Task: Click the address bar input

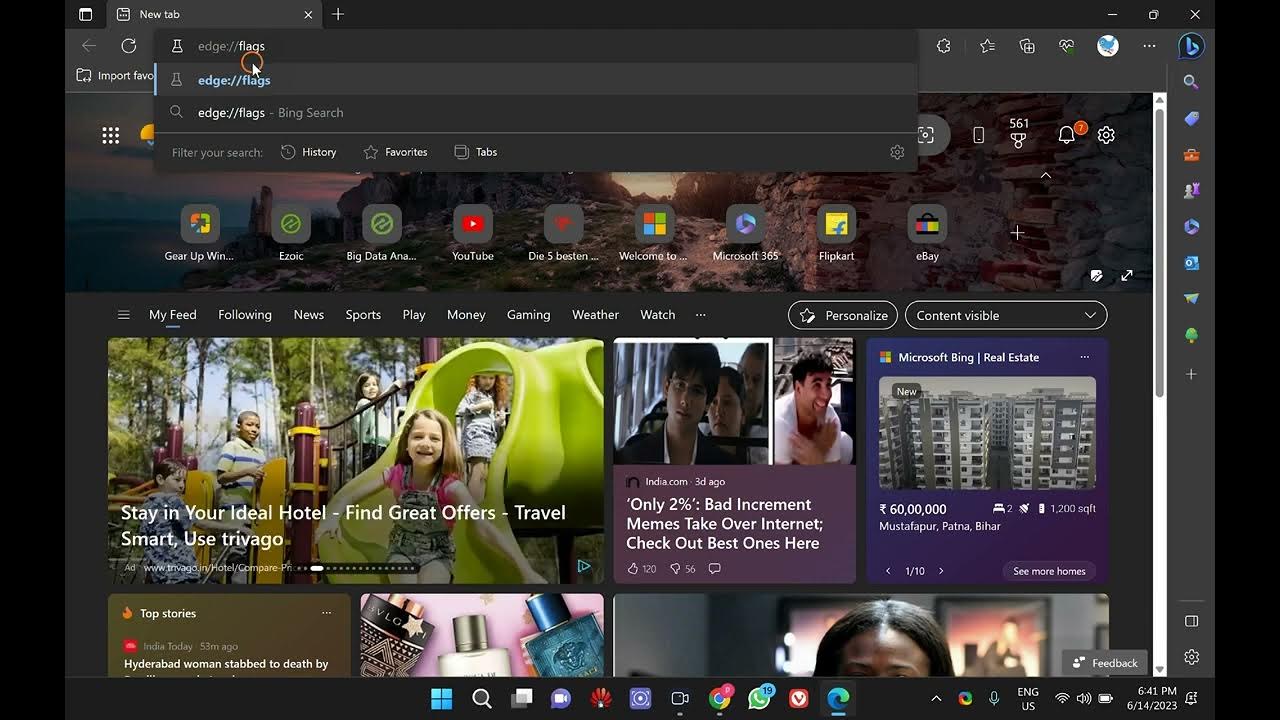Action: tap(536, 46)
